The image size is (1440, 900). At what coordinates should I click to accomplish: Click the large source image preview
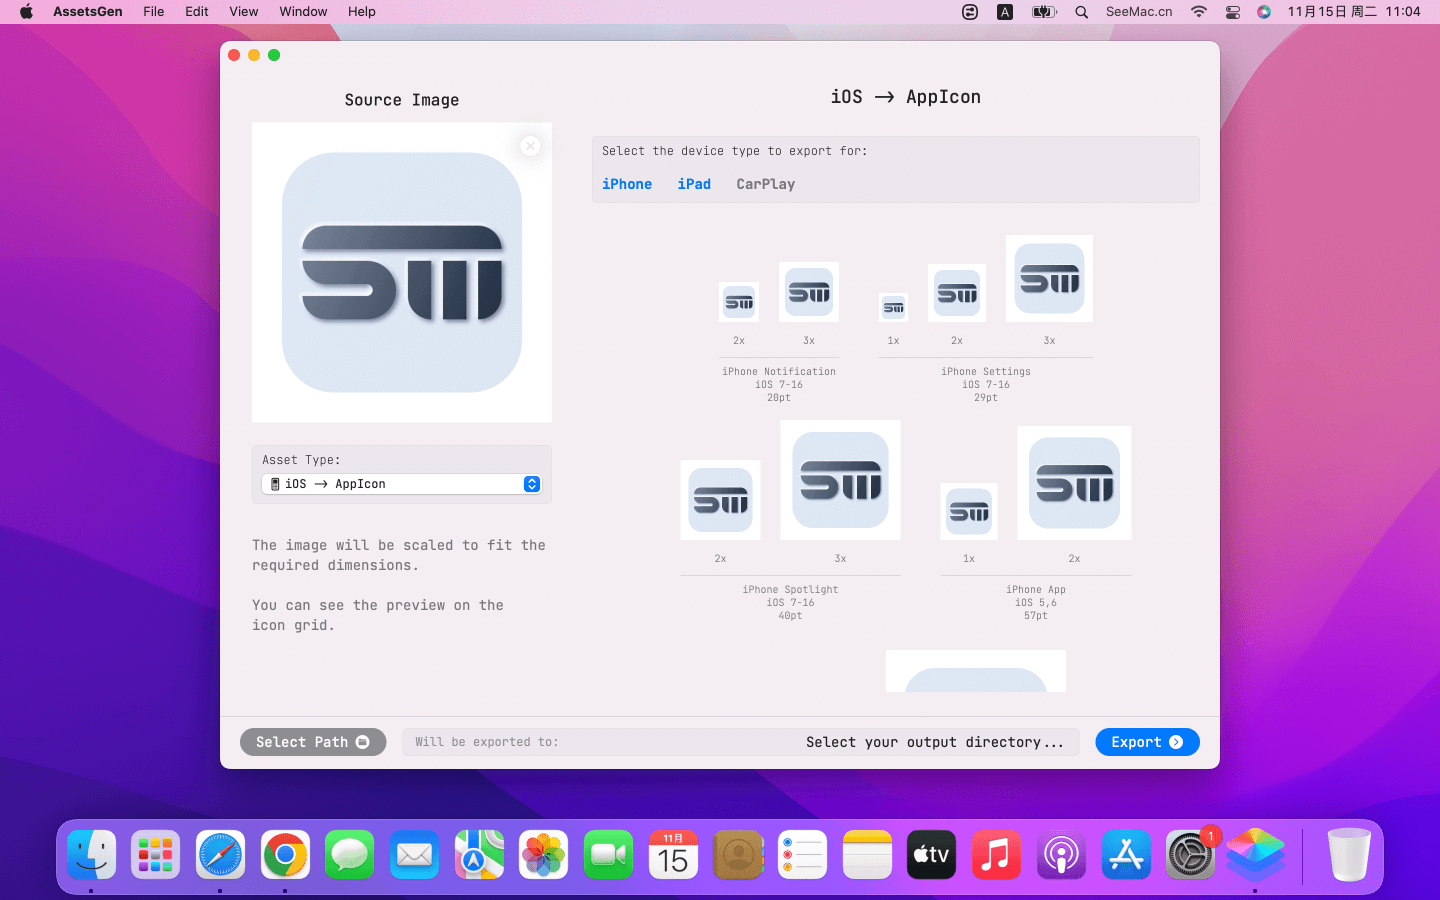click(402, 273)
